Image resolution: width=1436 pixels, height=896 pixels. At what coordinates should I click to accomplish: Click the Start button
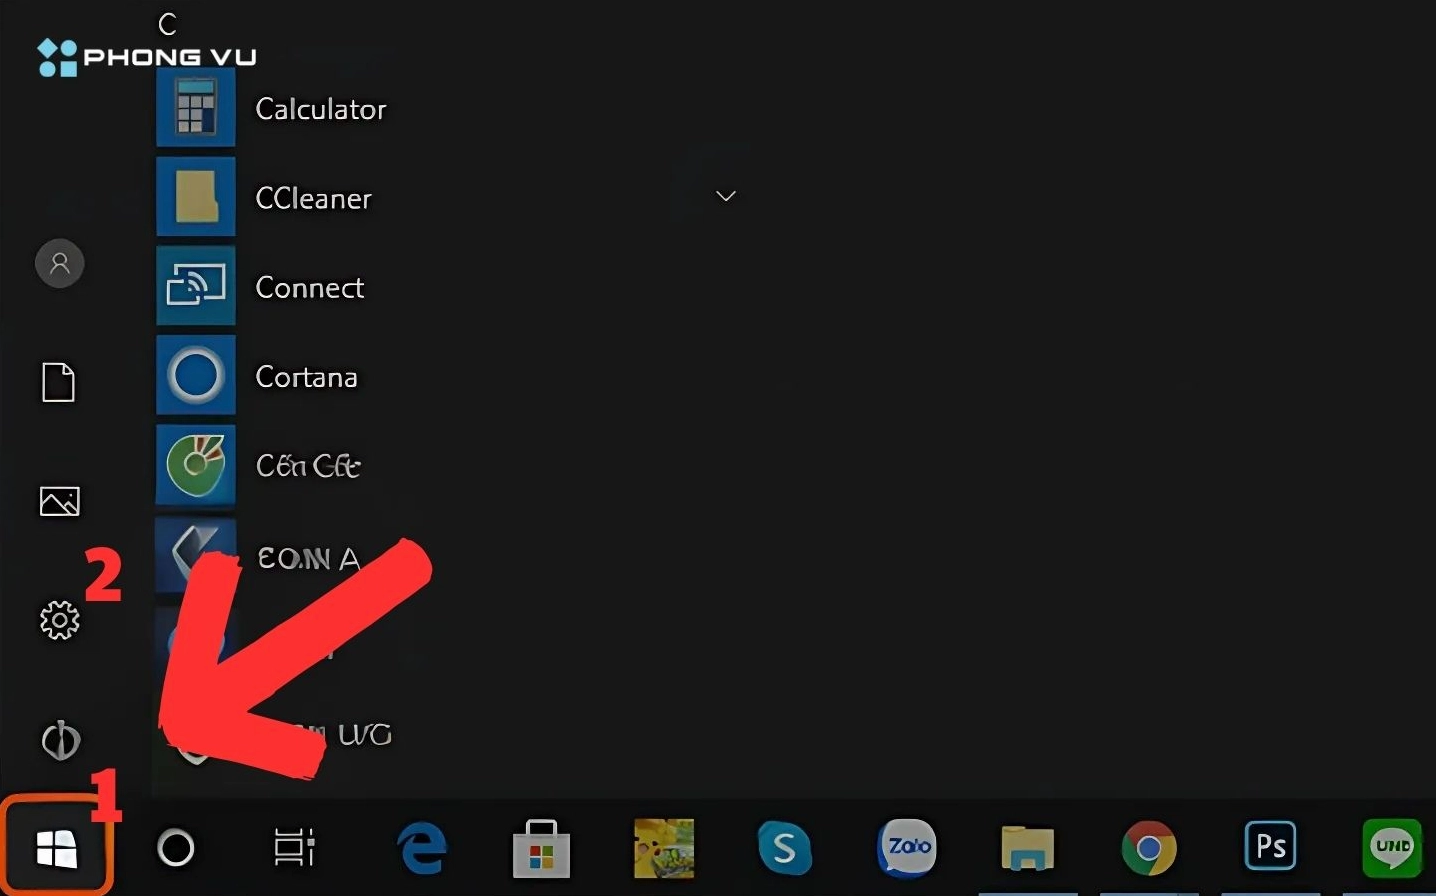[57, 848]
